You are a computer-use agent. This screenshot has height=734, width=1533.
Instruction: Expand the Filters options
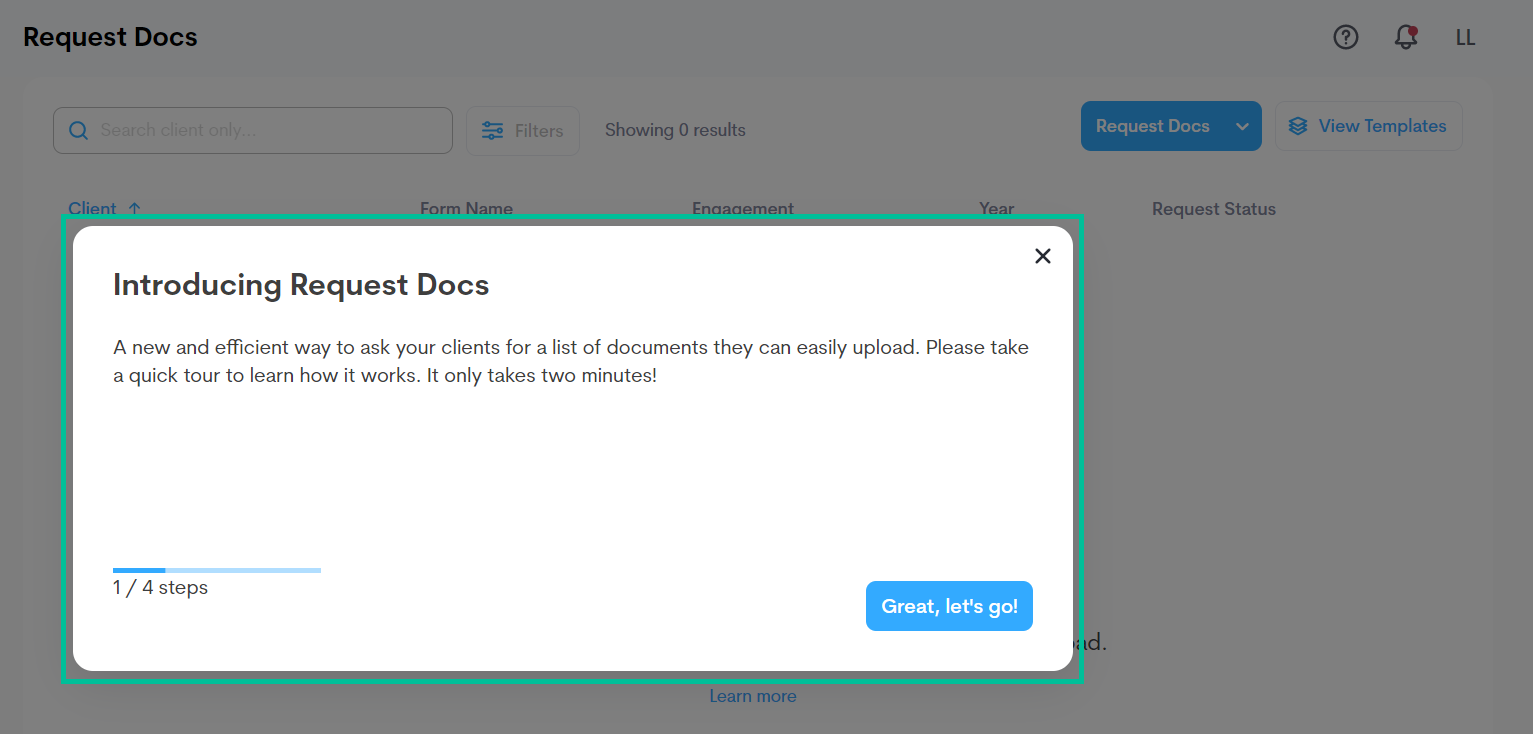522,130
